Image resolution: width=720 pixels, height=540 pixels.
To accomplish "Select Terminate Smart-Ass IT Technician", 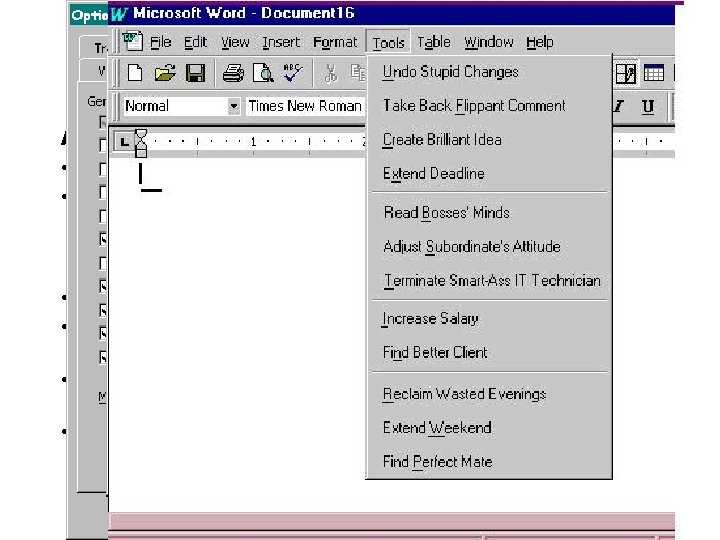I will (489, 281).
